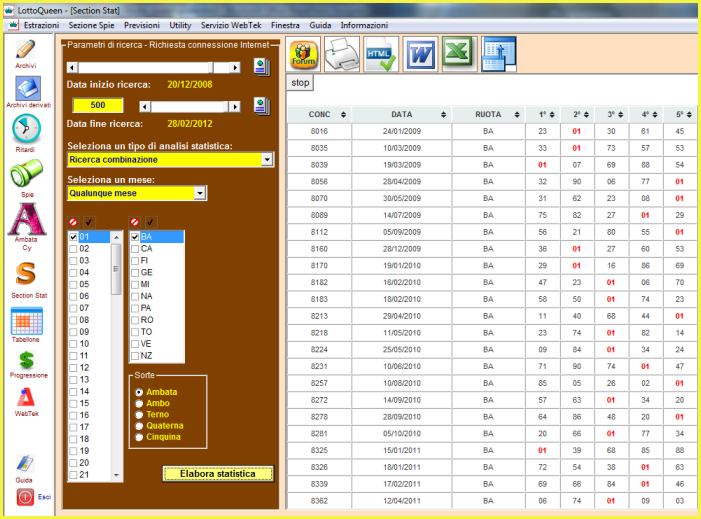
Task: Select the Cinquina radio button
Action: 139,437
